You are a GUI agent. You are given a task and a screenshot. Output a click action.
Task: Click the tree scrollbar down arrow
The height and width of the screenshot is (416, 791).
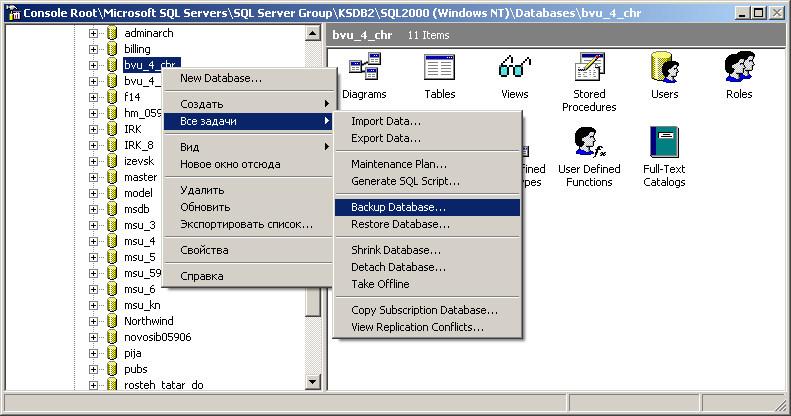click(x=313, y=382)
